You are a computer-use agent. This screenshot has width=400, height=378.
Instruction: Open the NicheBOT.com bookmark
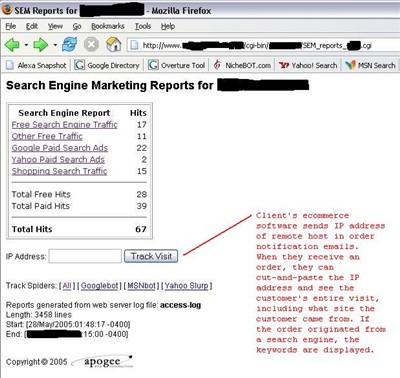click(242, 65)
